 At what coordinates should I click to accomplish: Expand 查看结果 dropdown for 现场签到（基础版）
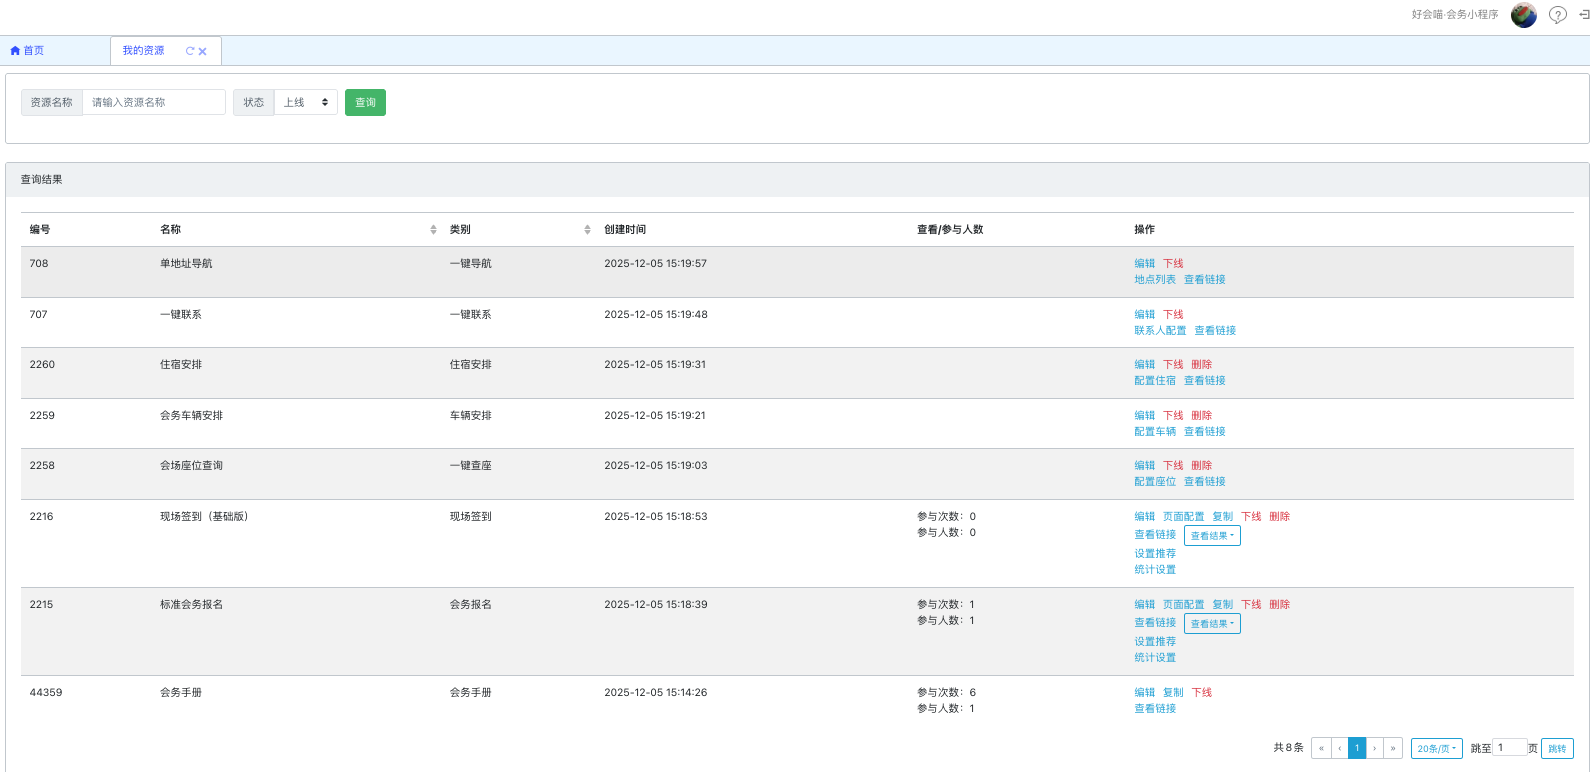coord(1212,536)
